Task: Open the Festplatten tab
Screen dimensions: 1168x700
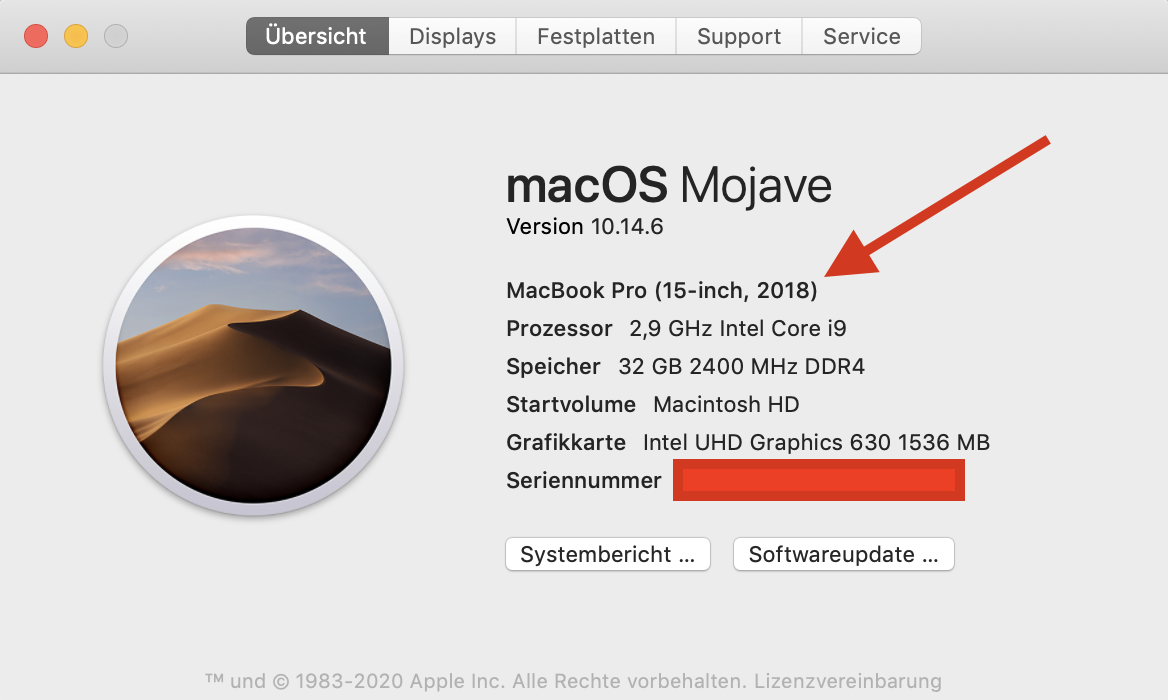Action: [x=595, y=37]
